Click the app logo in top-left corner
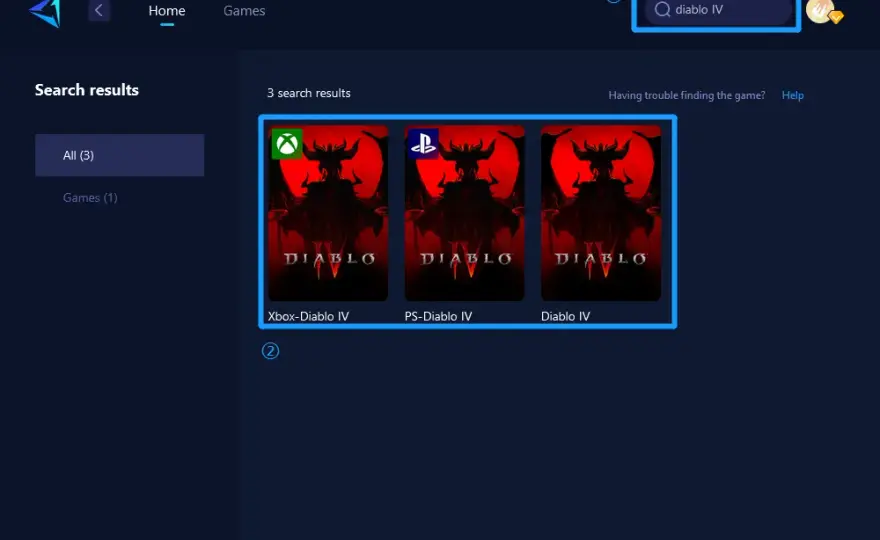Screen dimensions: 880x540 (45, 12)
